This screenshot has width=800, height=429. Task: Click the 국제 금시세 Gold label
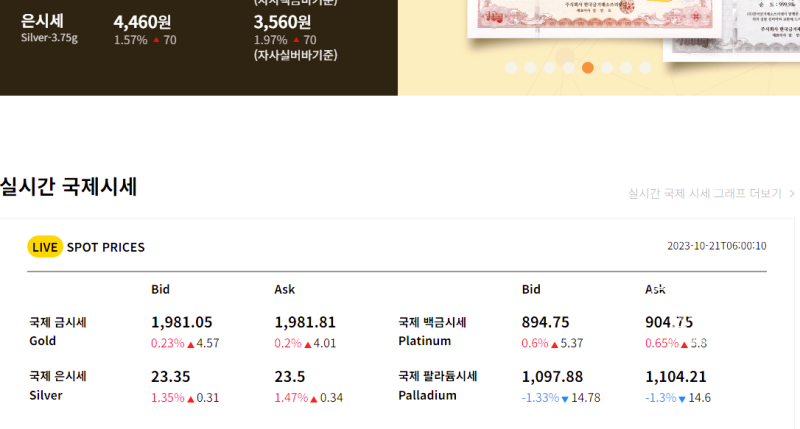pos(58,331)
